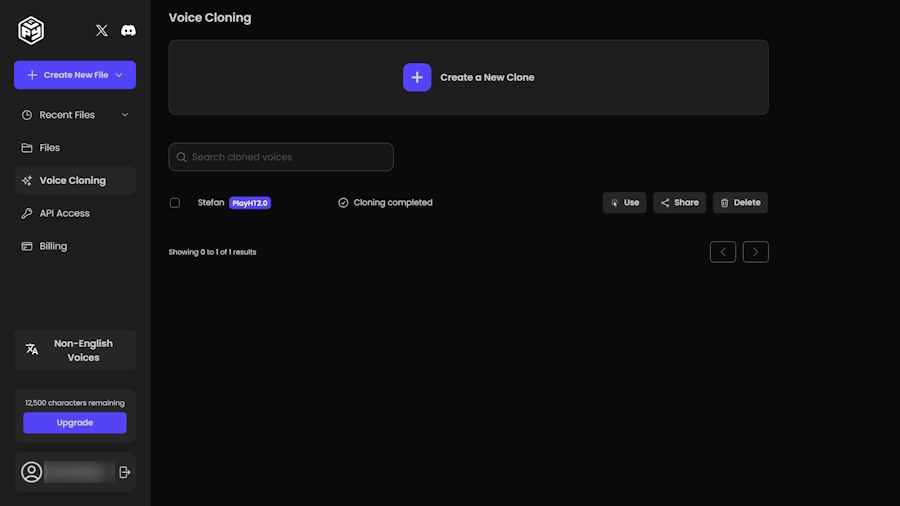The image size is (900, 506).
Task: Open API Access in the sidebar
Action: point(75,213)
